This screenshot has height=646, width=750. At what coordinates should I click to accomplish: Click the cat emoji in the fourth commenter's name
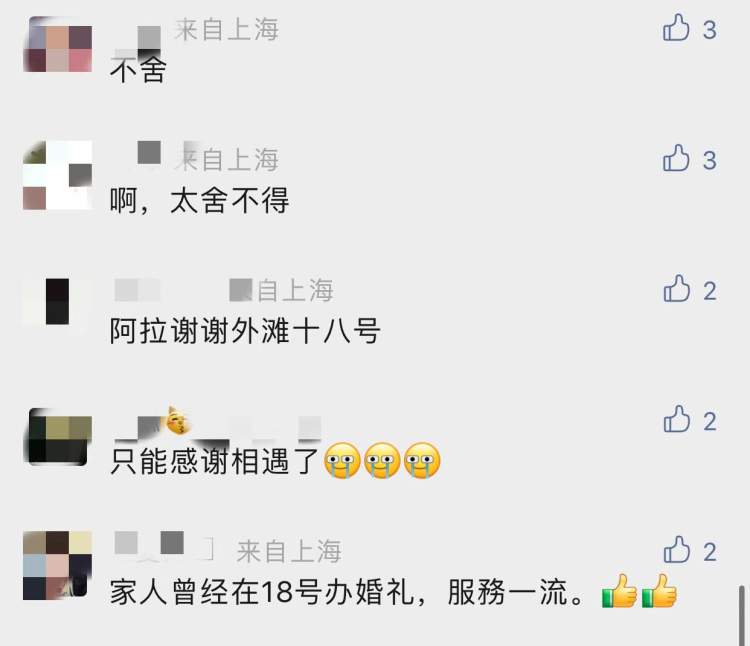pyautogui.click(x=177, y=421)
